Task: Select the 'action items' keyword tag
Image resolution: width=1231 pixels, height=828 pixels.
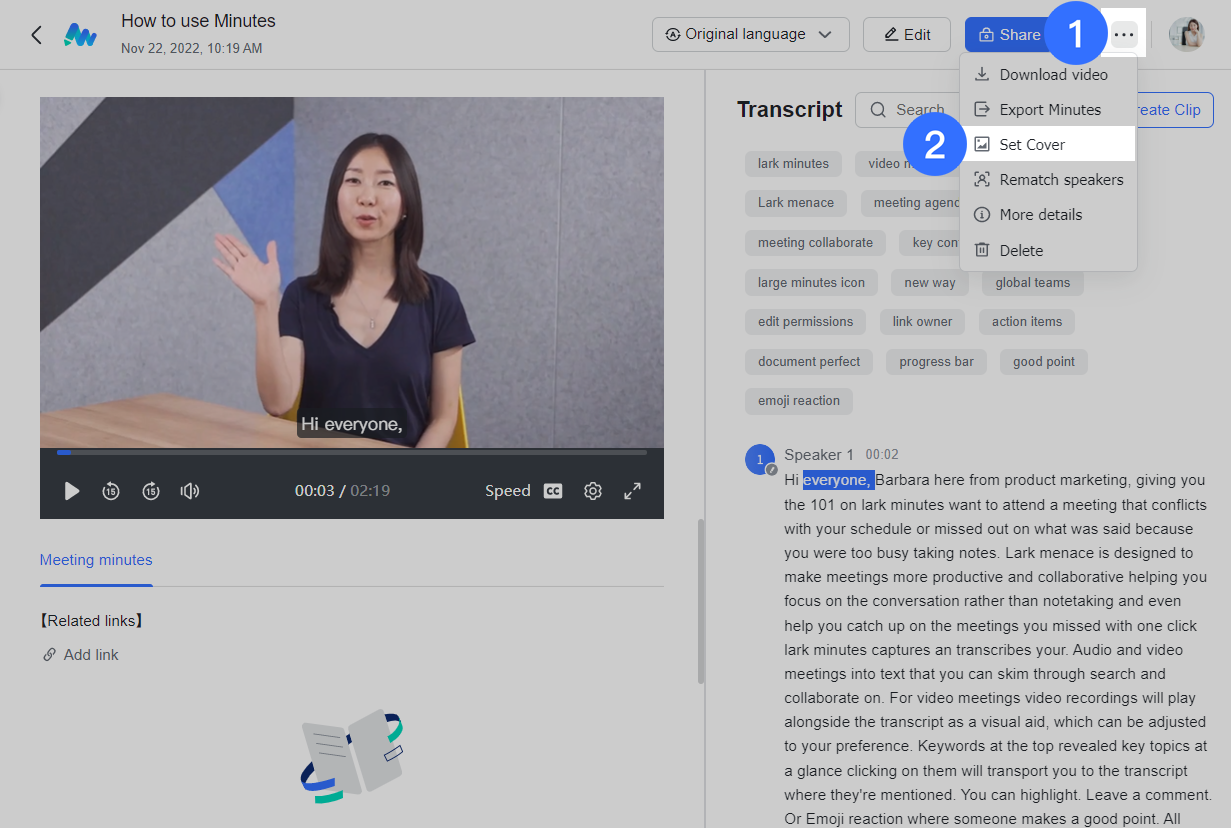Action: point(1026,321)
